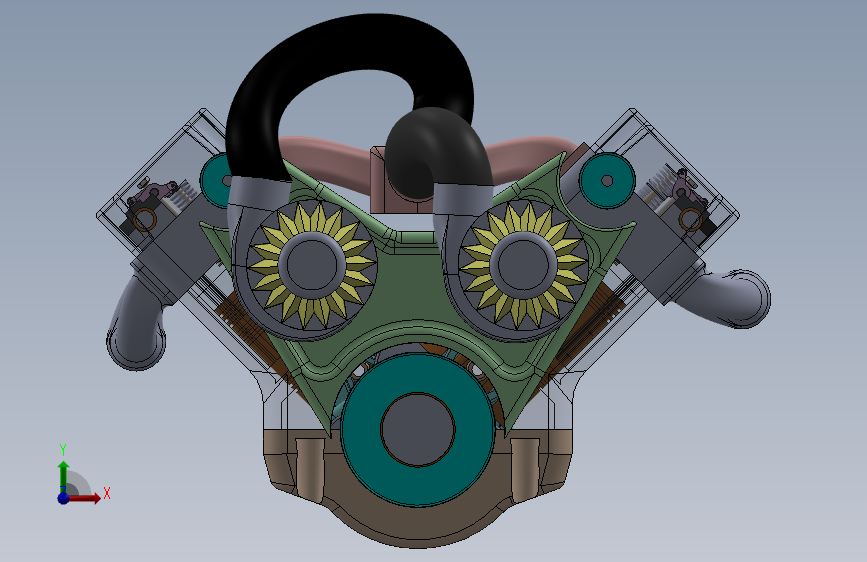Click the blue Z axis ball of the triad
This screenshot has width=867, height=562.
click(x=63, y=498)
